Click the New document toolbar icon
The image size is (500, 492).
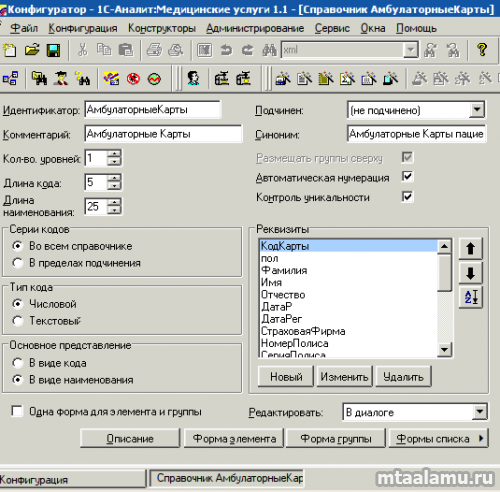click(x=10, y=50)
